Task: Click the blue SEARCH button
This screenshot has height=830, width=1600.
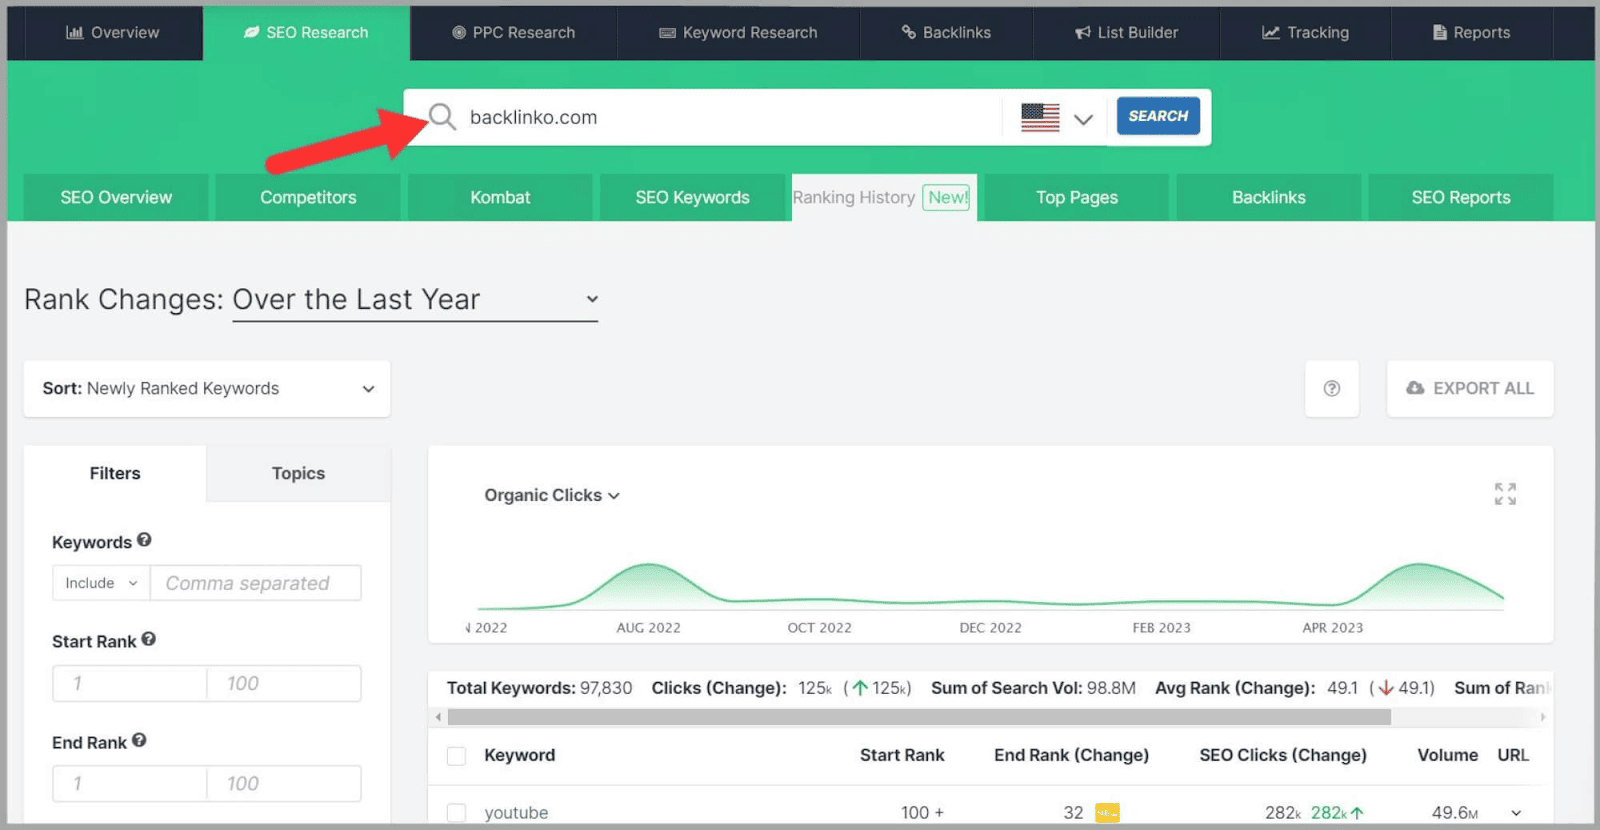Action: coord(1158,116)
